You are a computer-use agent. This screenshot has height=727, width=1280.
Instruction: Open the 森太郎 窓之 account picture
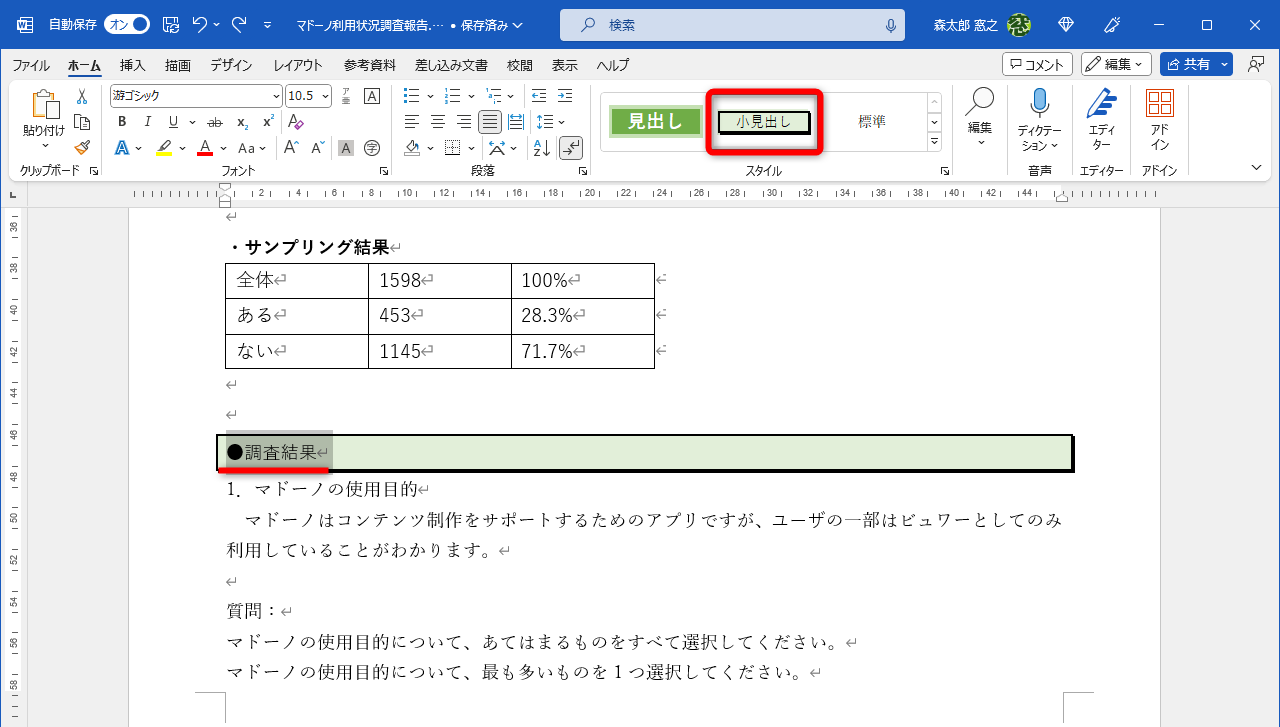pyautogui.click(x=1019, y=25)
